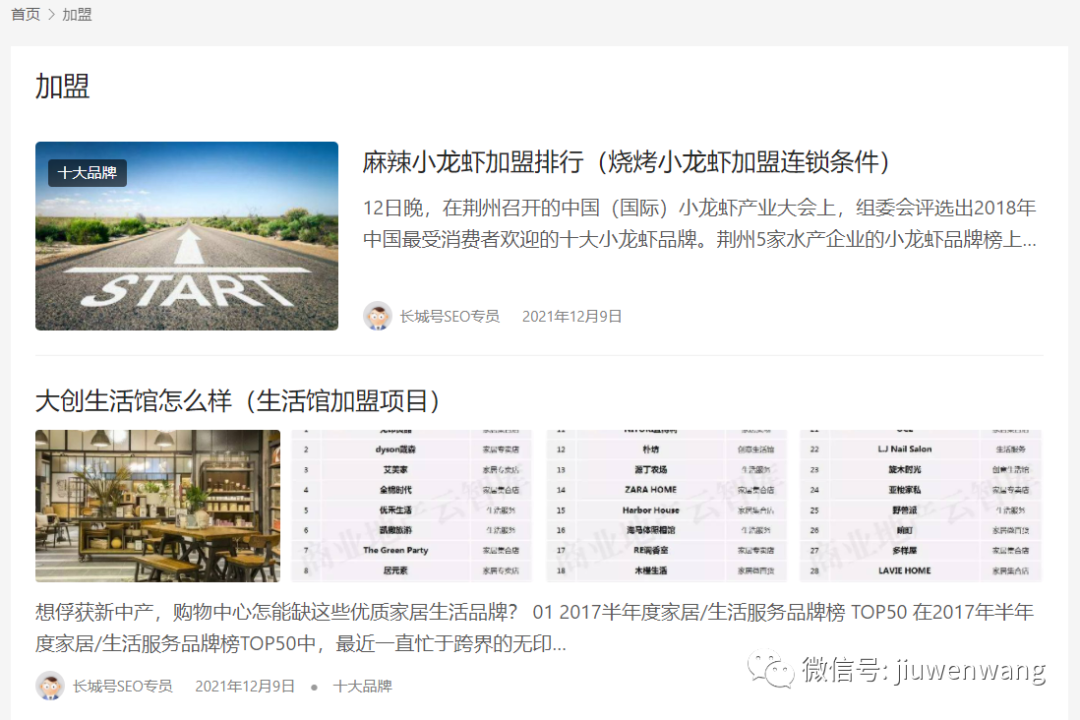Click the leftmost brand ranking table thumbnail
Viewport: 1080px width, 720px height.
[x=413, y=505]
